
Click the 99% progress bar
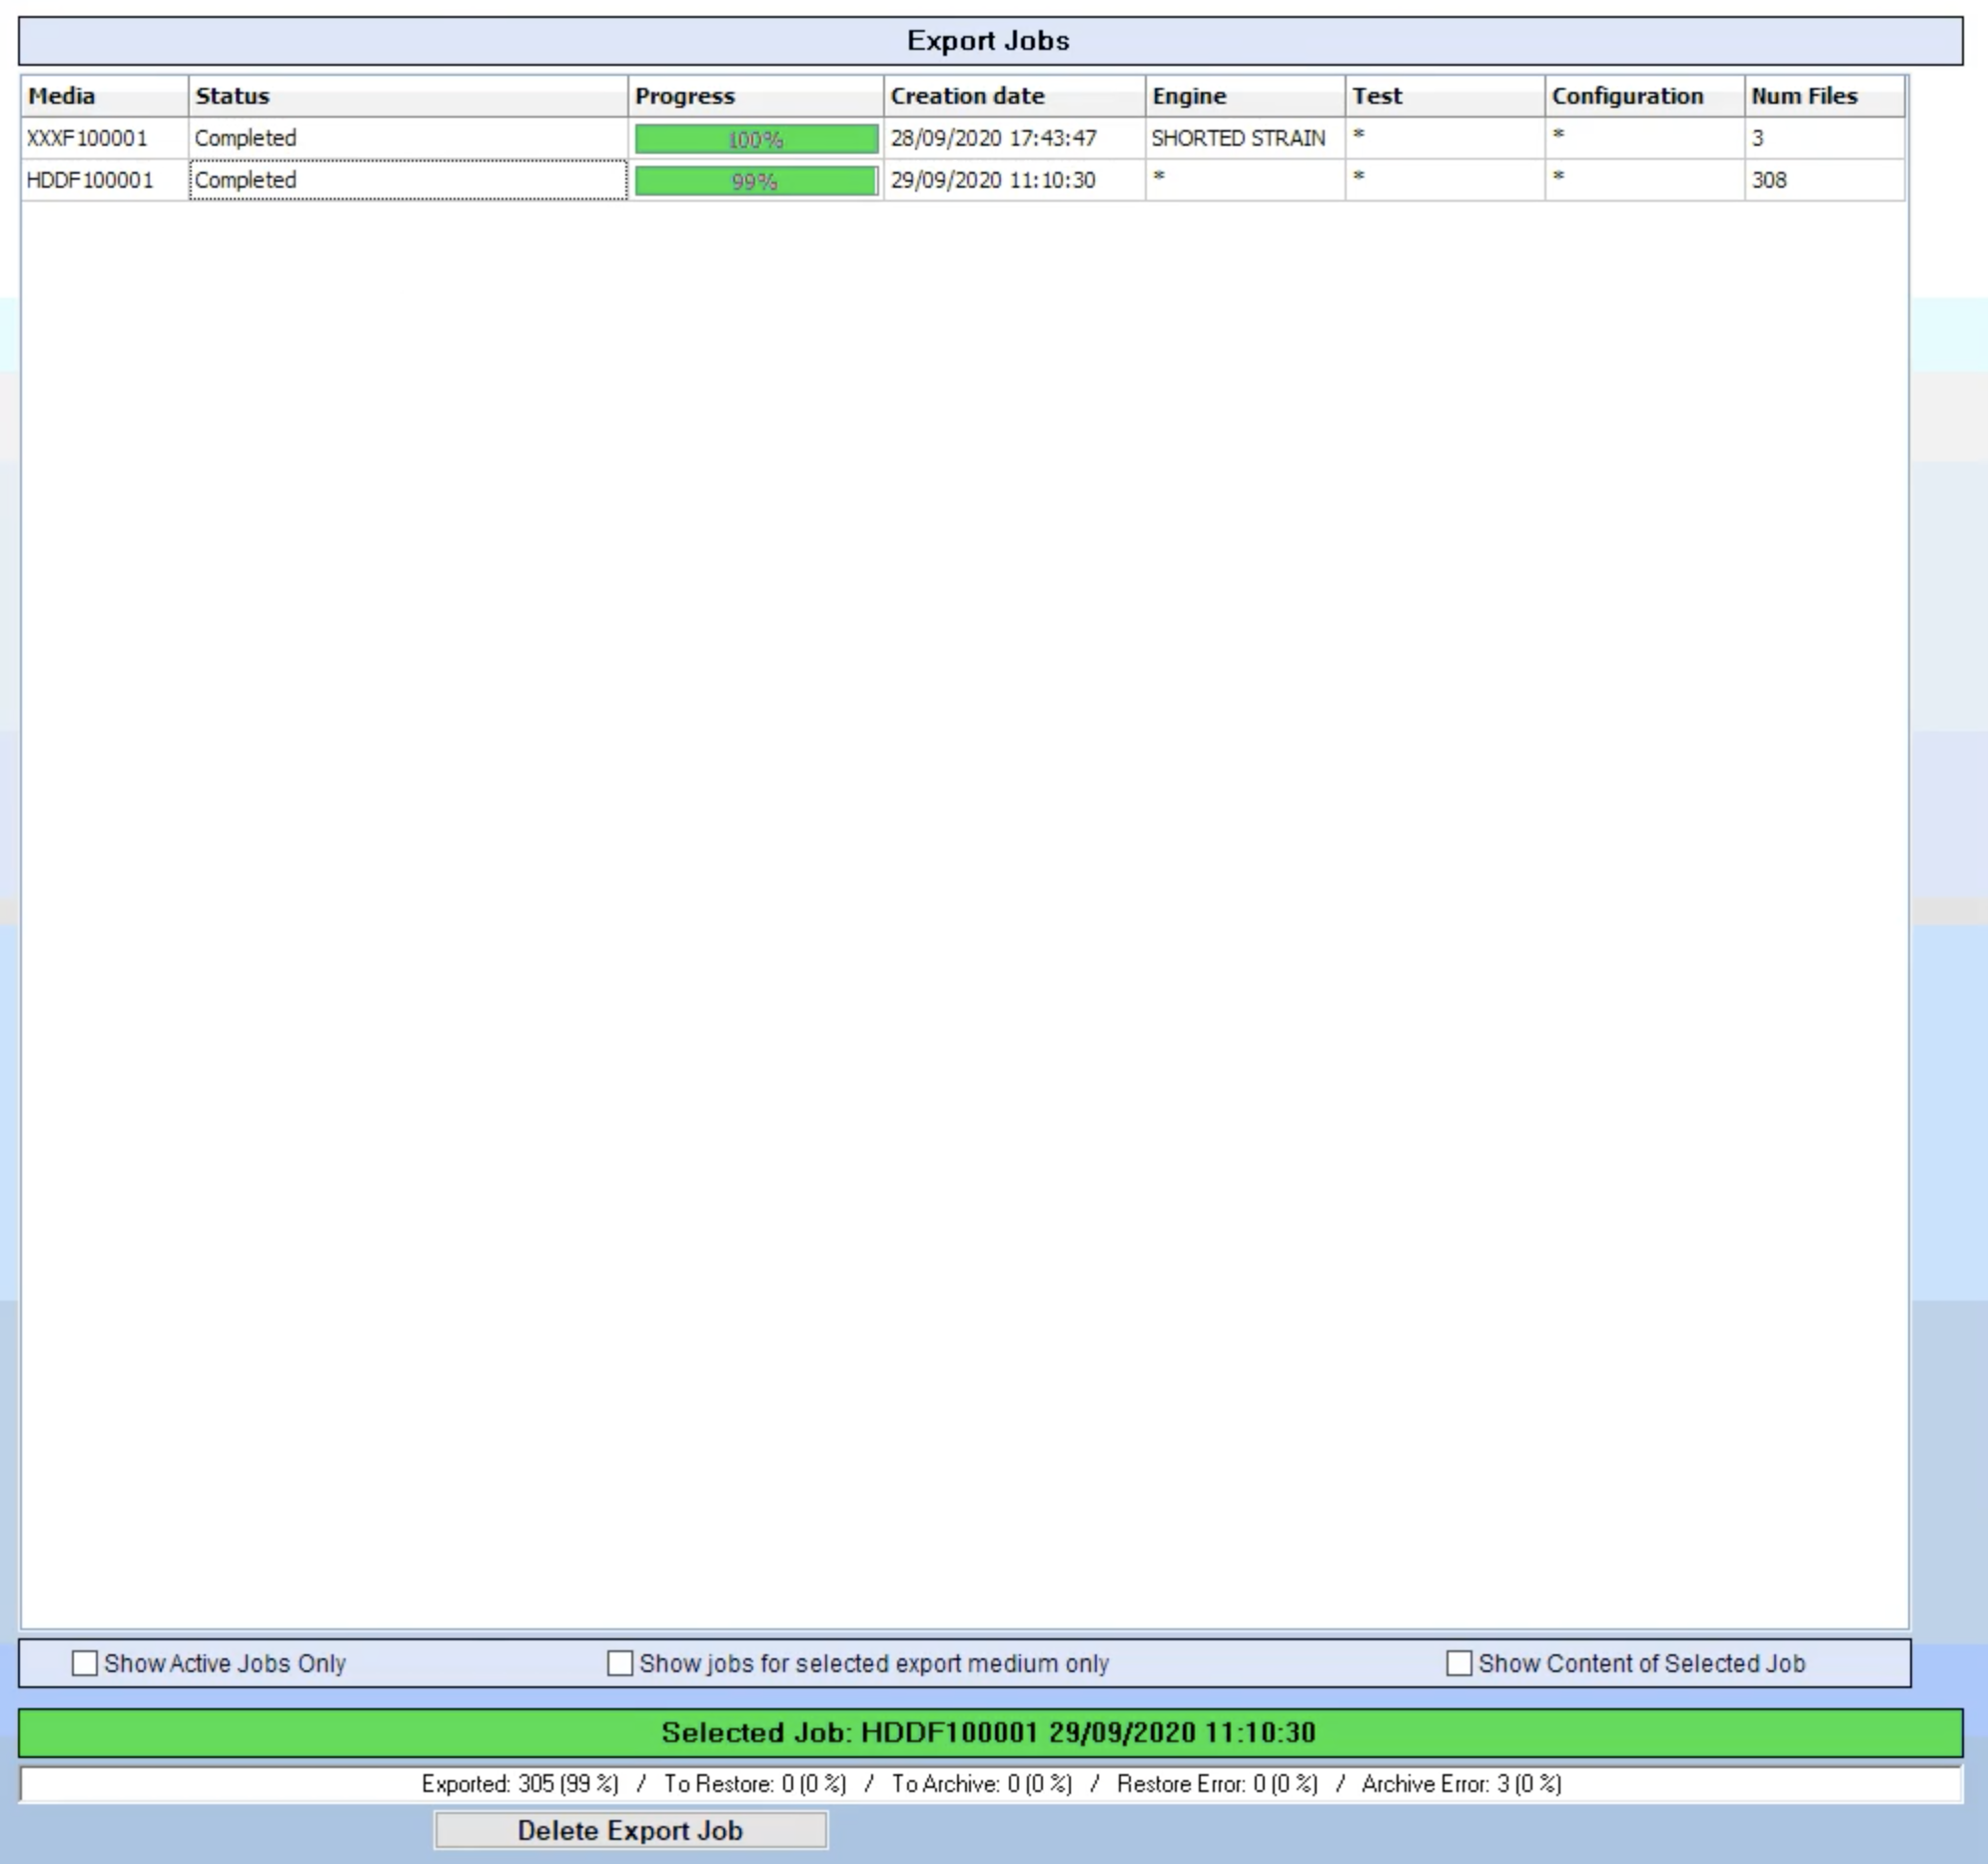[x=756, y=181]
